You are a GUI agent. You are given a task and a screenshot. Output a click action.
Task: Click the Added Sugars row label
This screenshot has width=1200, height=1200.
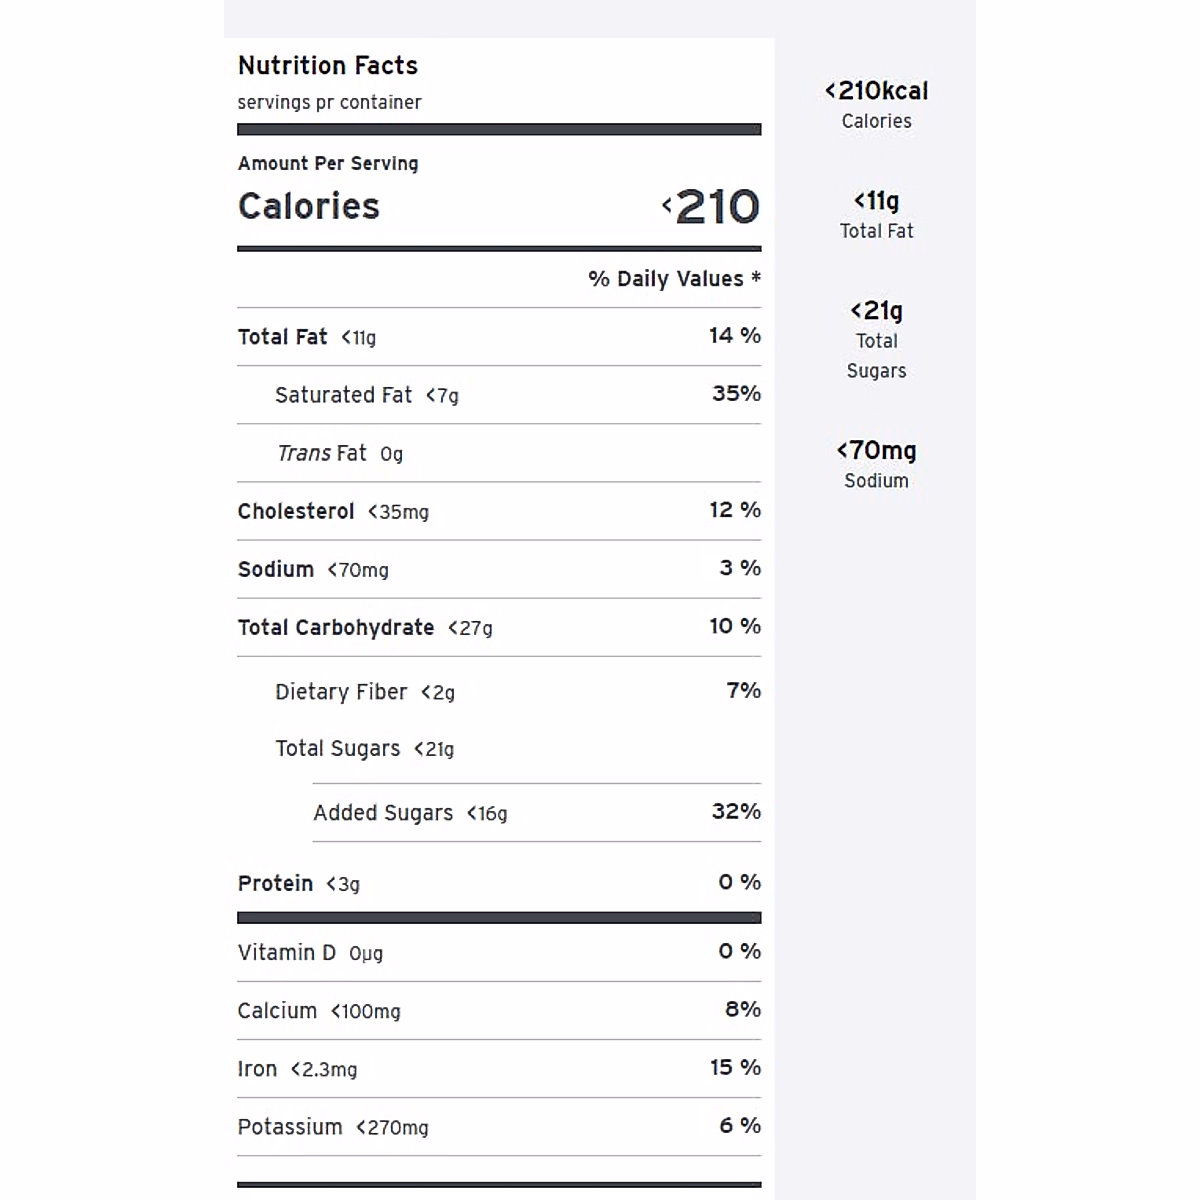click(x=383, y=813)
